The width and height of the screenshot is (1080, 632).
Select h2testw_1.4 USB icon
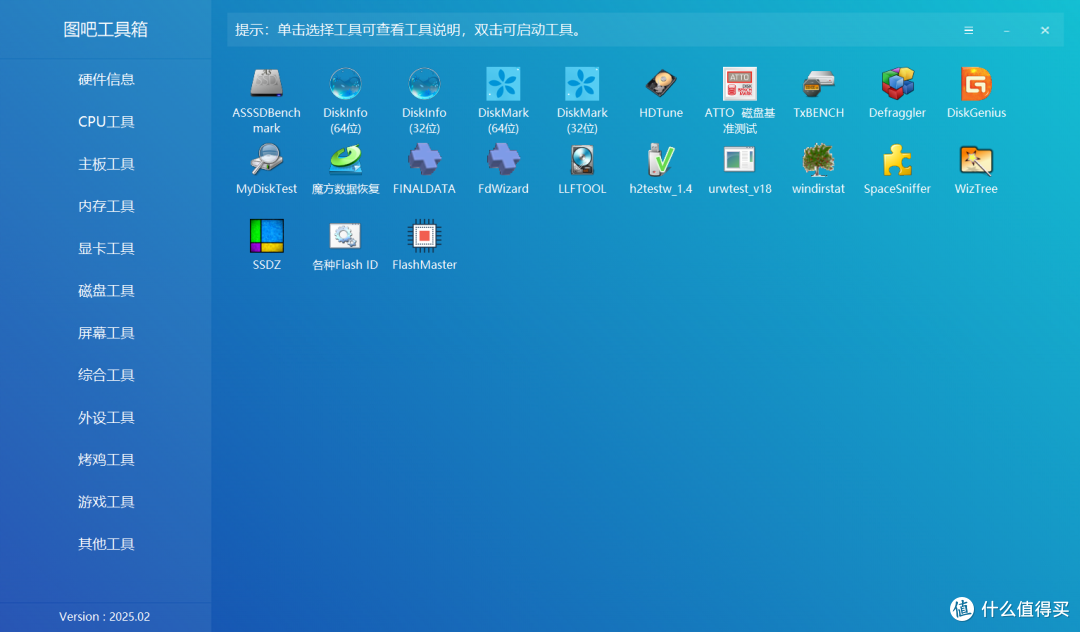tap(661, 160)
